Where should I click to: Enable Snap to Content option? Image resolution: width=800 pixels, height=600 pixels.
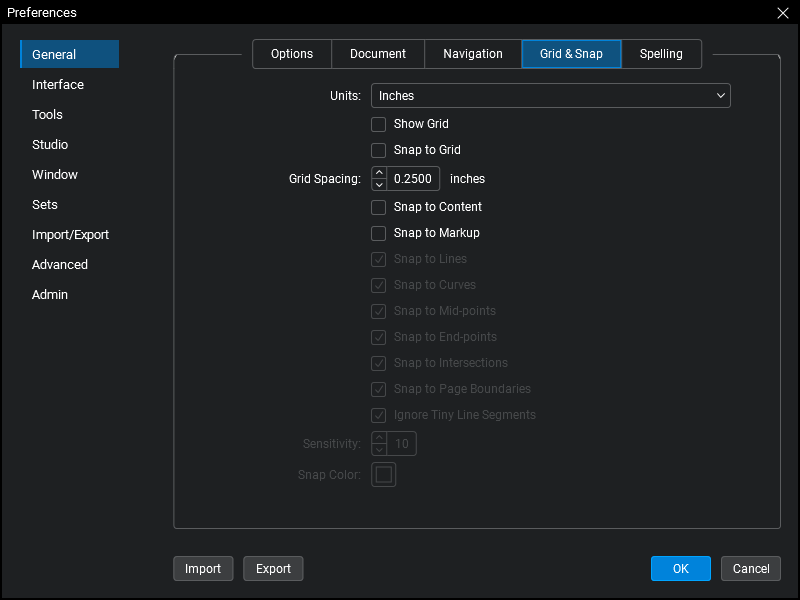(379, 207)
